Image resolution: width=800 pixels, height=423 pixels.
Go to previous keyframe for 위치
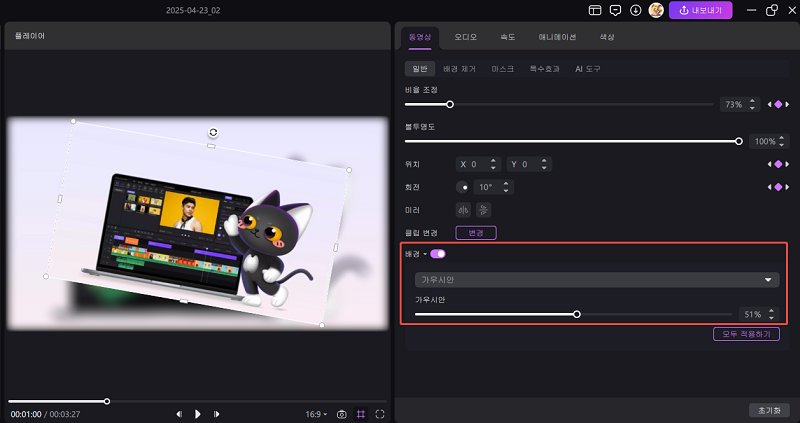(x=770, y=164)
